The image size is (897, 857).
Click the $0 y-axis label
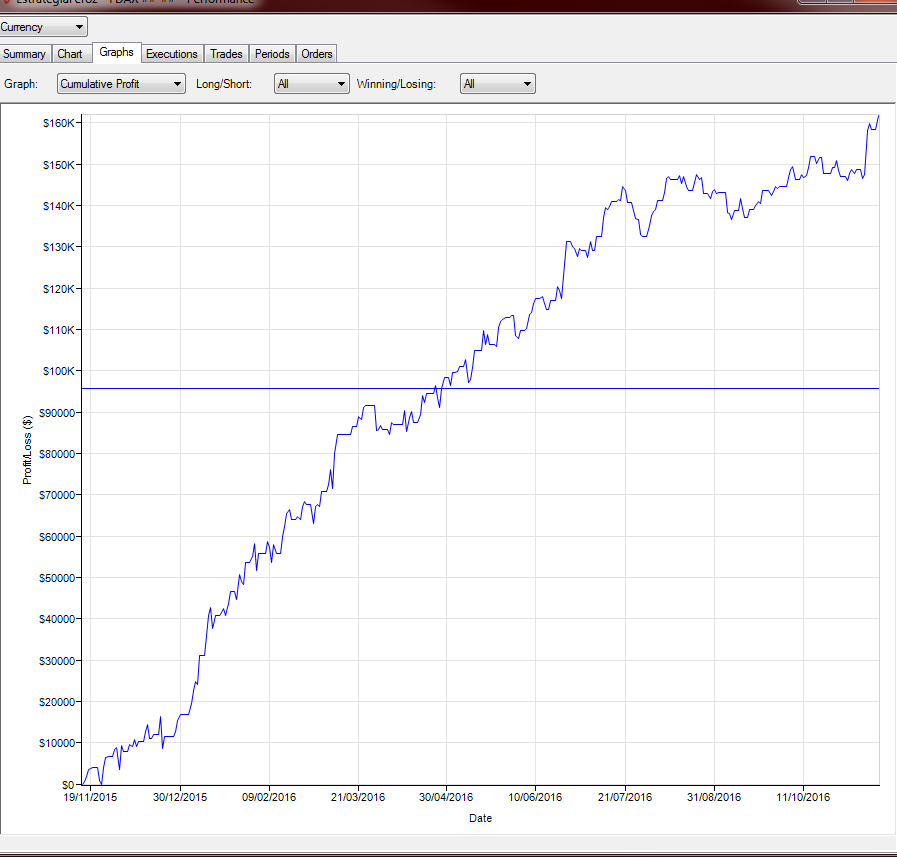(x=66, y=784)
